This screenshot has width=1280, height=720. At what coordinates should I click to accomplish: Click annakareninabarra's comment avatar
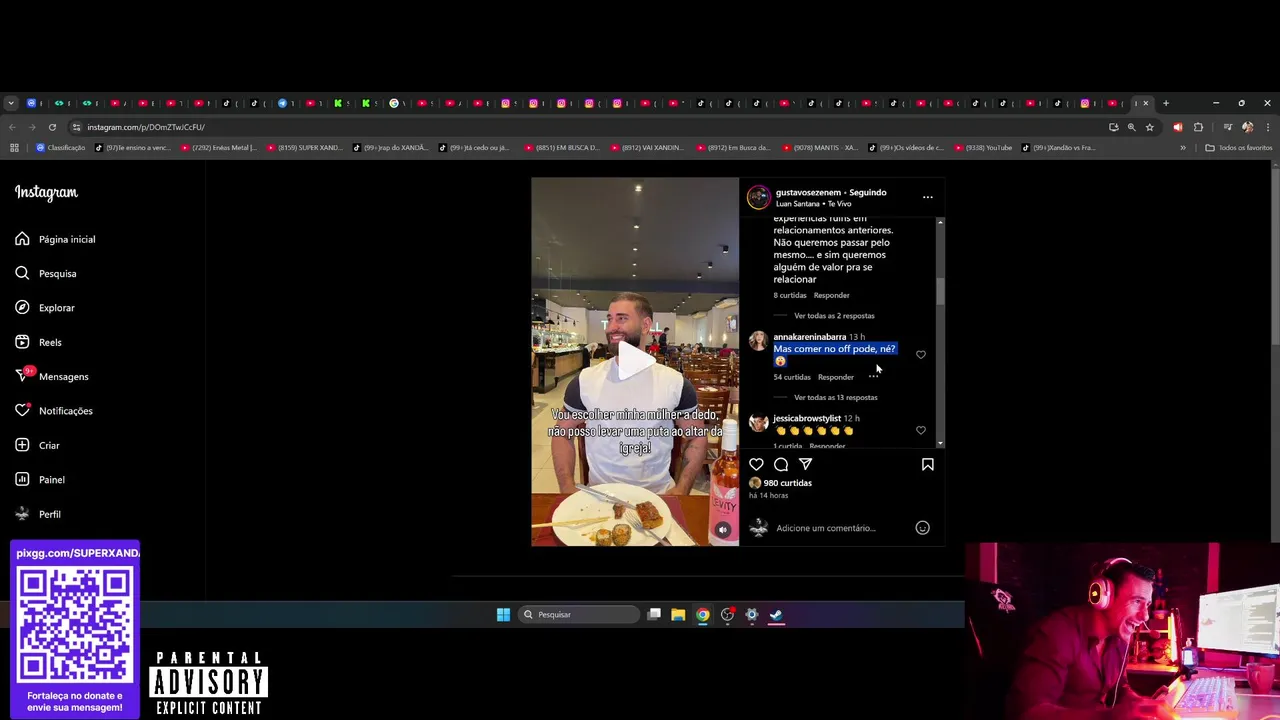(x=759, y=341)
